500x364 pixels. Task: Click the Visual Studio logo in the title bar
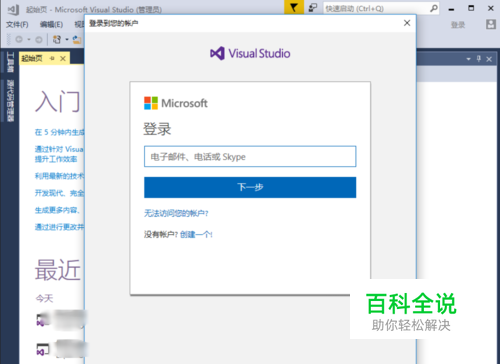(13, 9)
